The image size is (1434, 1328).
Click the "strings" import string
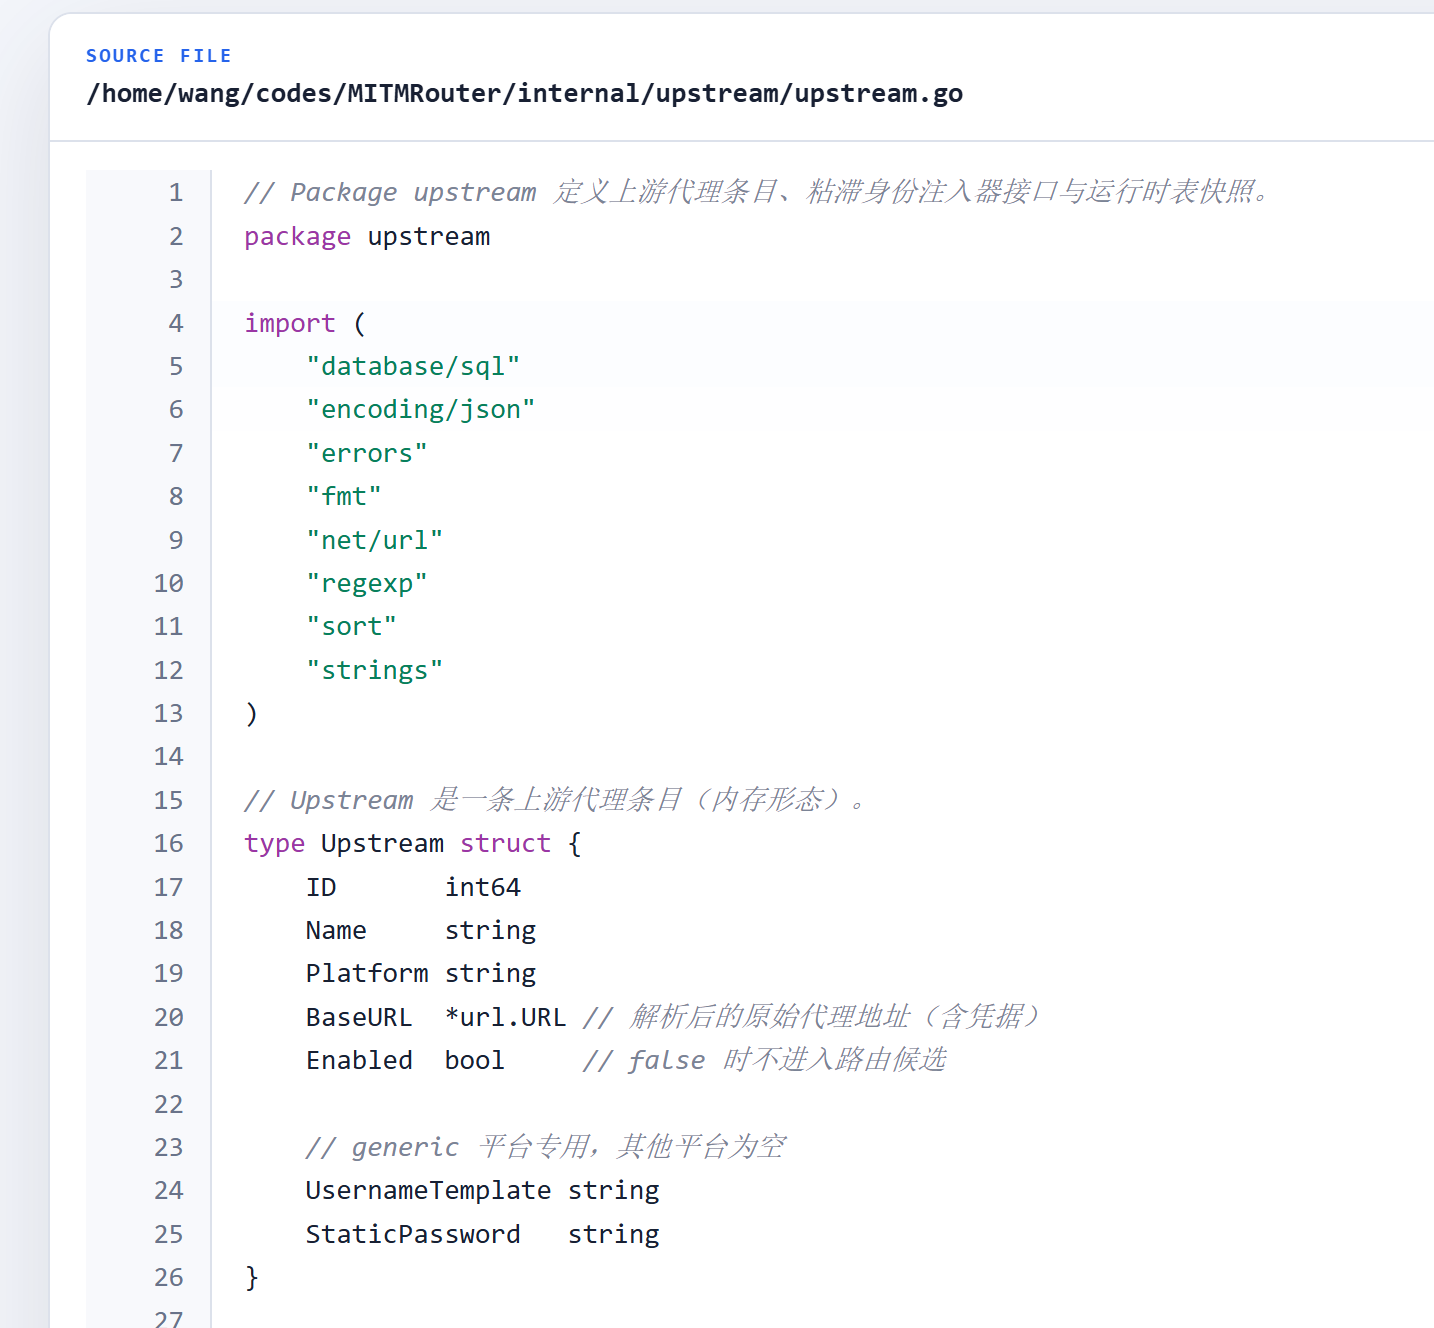click(x=375, y=670)
